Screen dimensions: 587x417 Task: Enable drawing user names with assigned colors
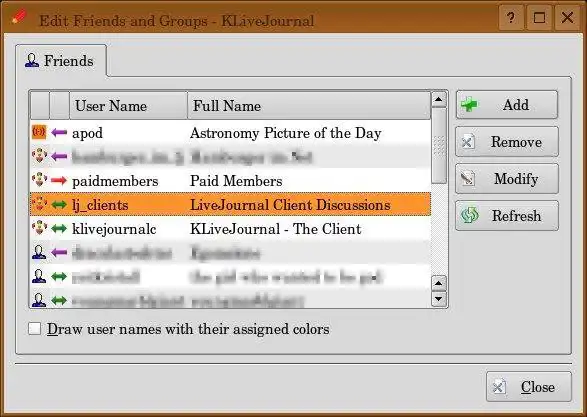pyautogui.click(x=34, y=329)
